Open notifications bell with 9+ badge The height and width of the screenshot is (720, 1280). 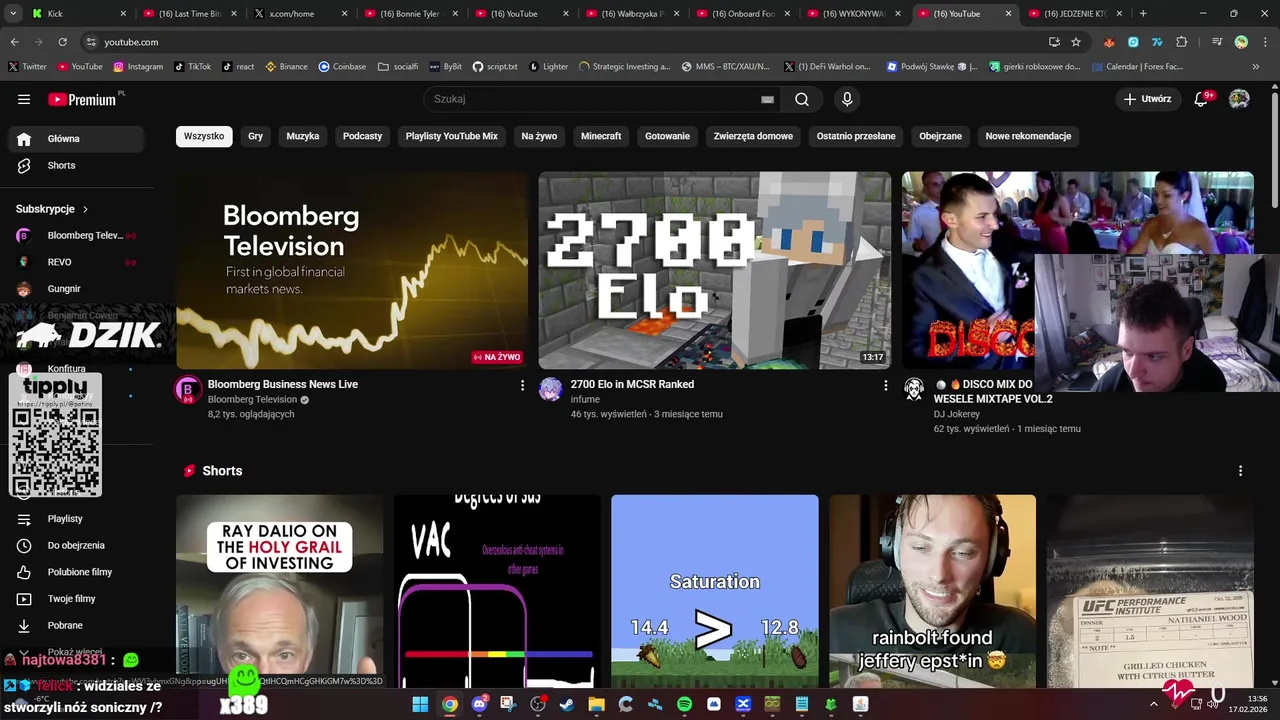(x=1202, y=99)
